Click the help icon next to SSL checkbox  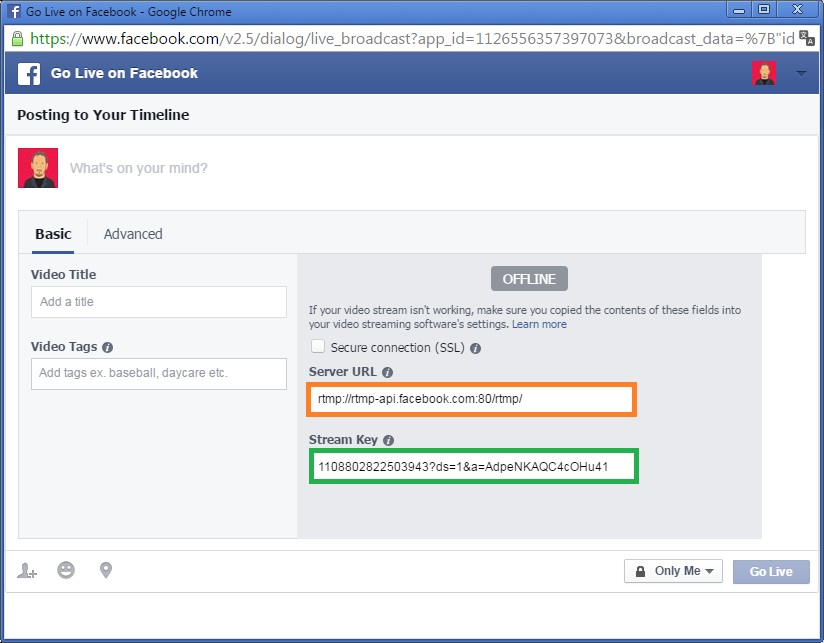473,347
